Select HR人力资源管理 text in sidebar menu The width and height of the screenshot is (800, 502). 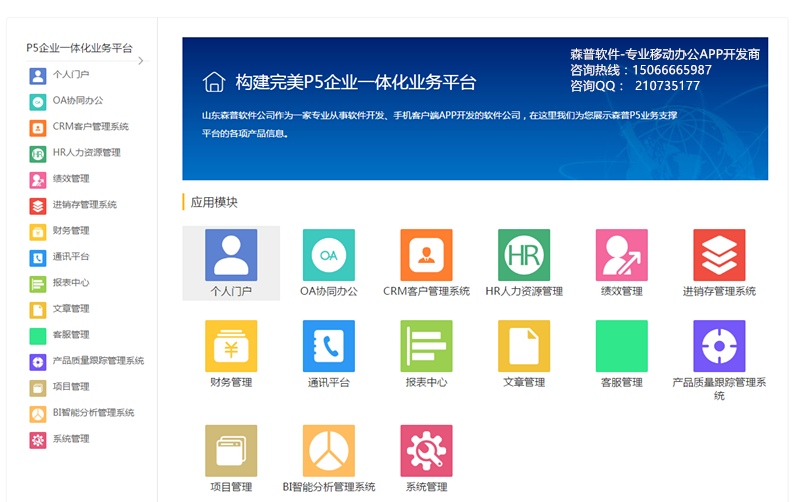coord(86,153)
